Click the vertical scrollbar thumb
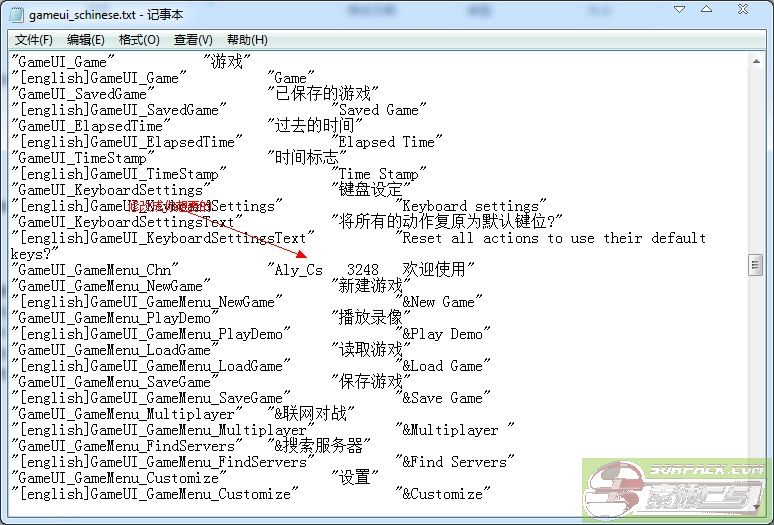This screenshot has height=525, width=774. [x=757, y=265]
